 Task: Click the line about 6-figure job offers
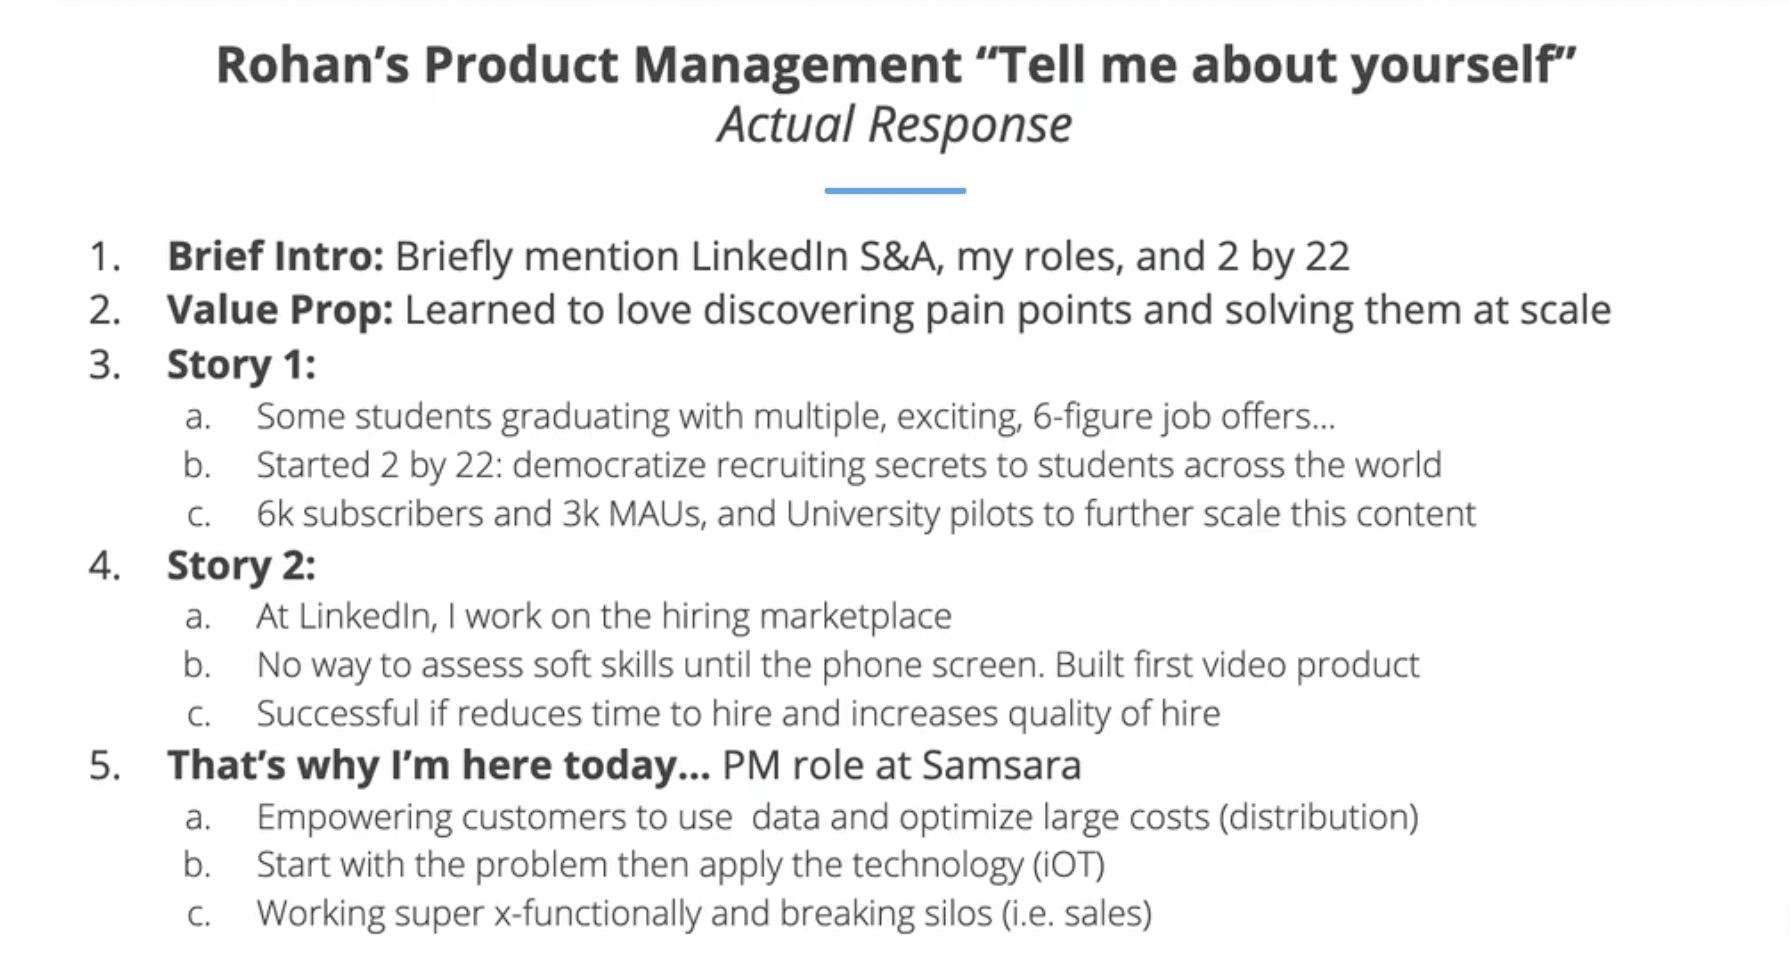pos(795,416)
